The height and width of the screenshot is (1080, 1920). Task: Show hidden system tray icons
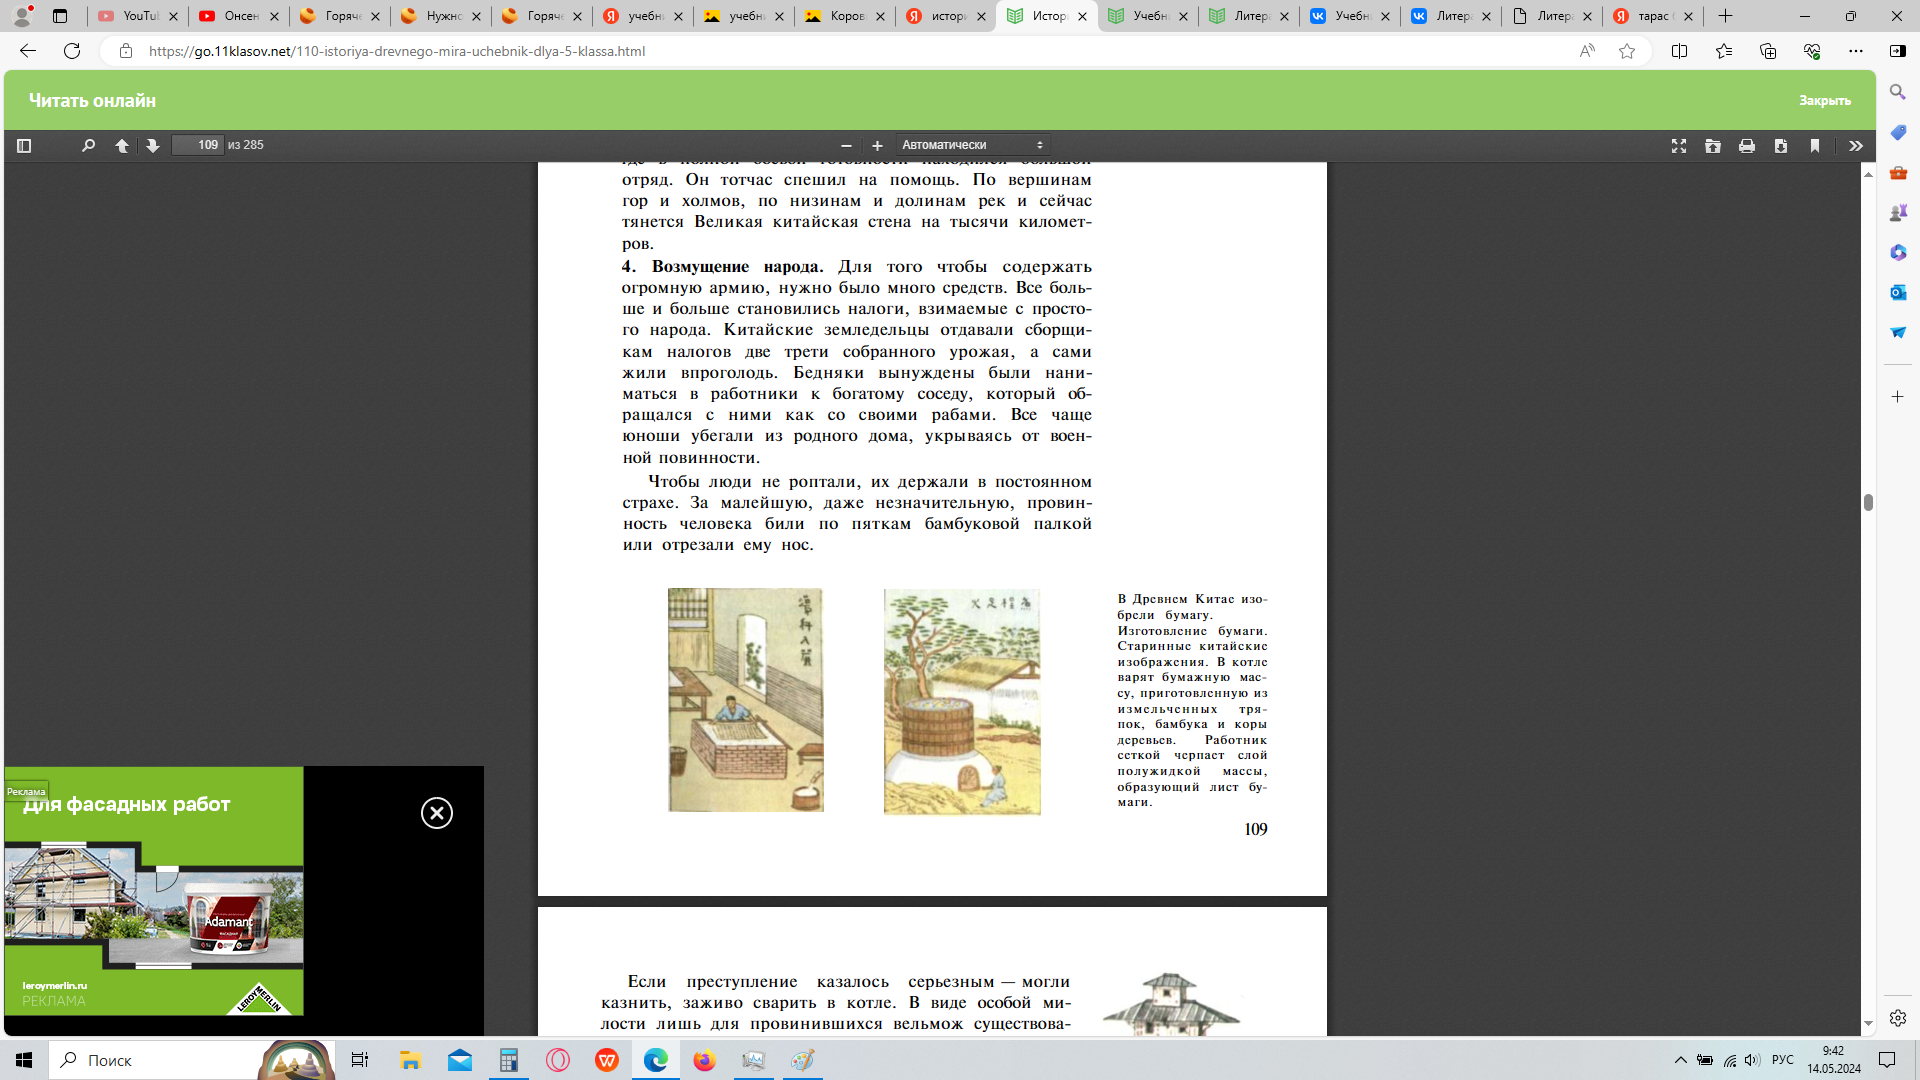point(1680,1060)
